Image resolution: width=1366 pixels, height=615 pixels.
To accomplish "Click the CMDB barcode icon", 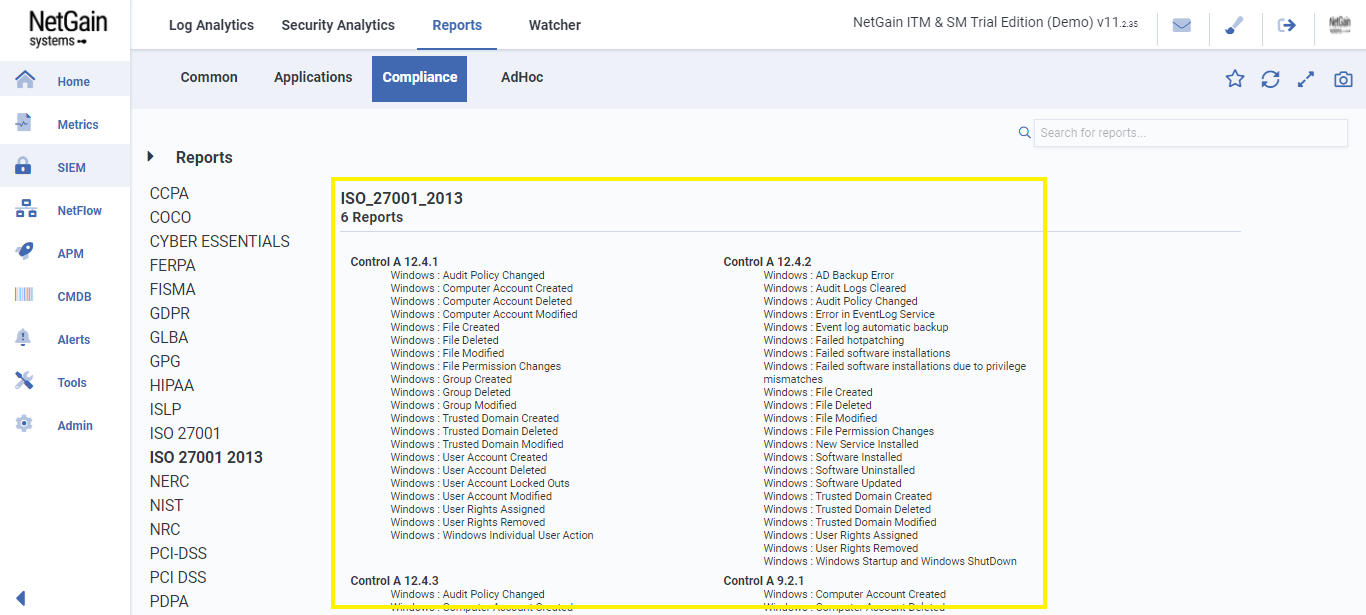I will pyautogui.click(x=24, y=295).
